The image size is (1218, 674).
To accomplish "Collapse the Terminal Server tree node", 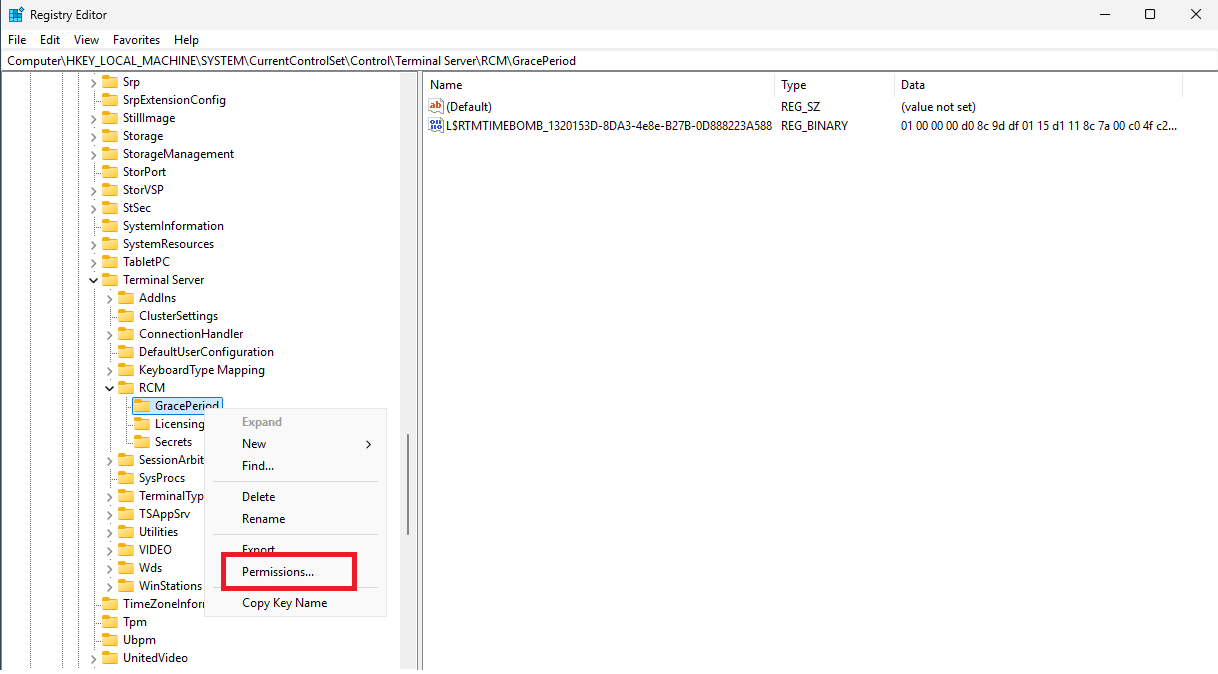I will pos(94,280).
